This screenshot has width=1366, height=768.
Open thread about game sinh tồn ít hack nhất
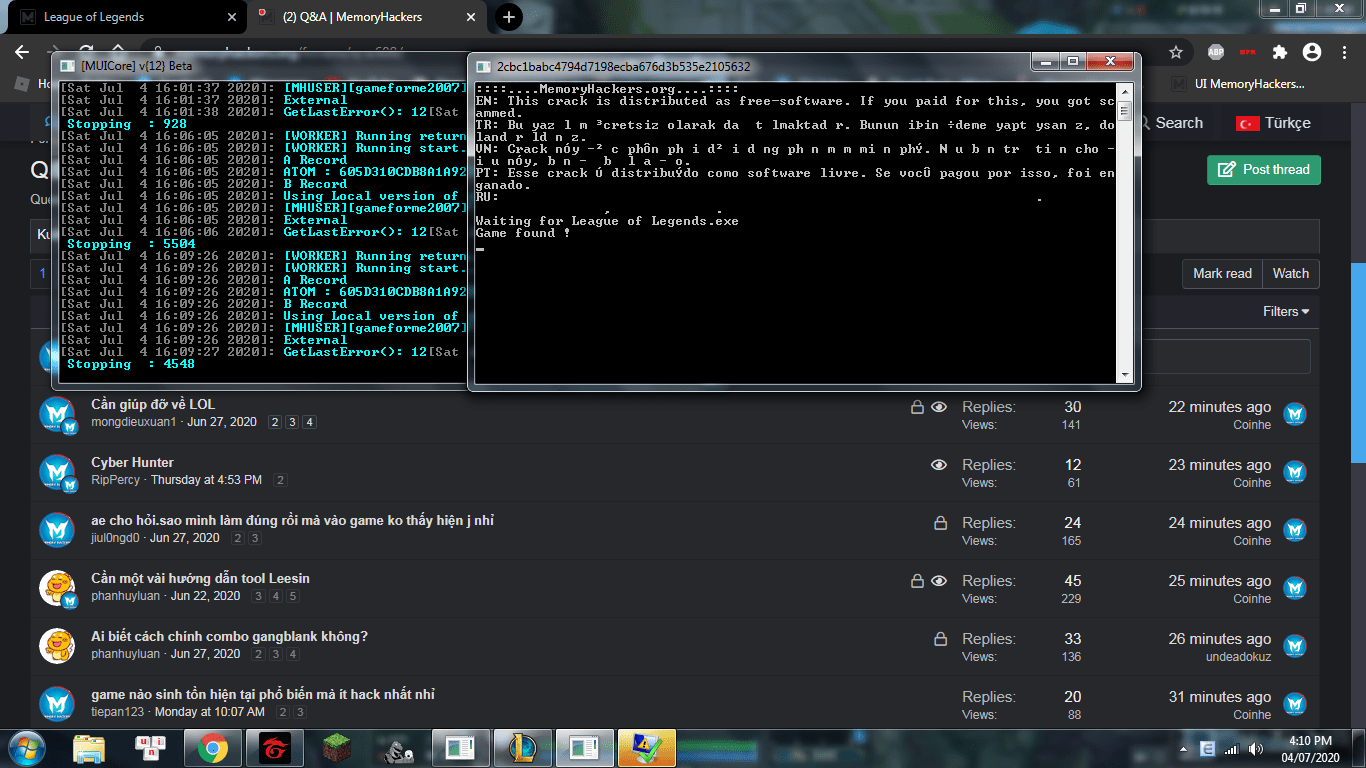coord(263,694)
